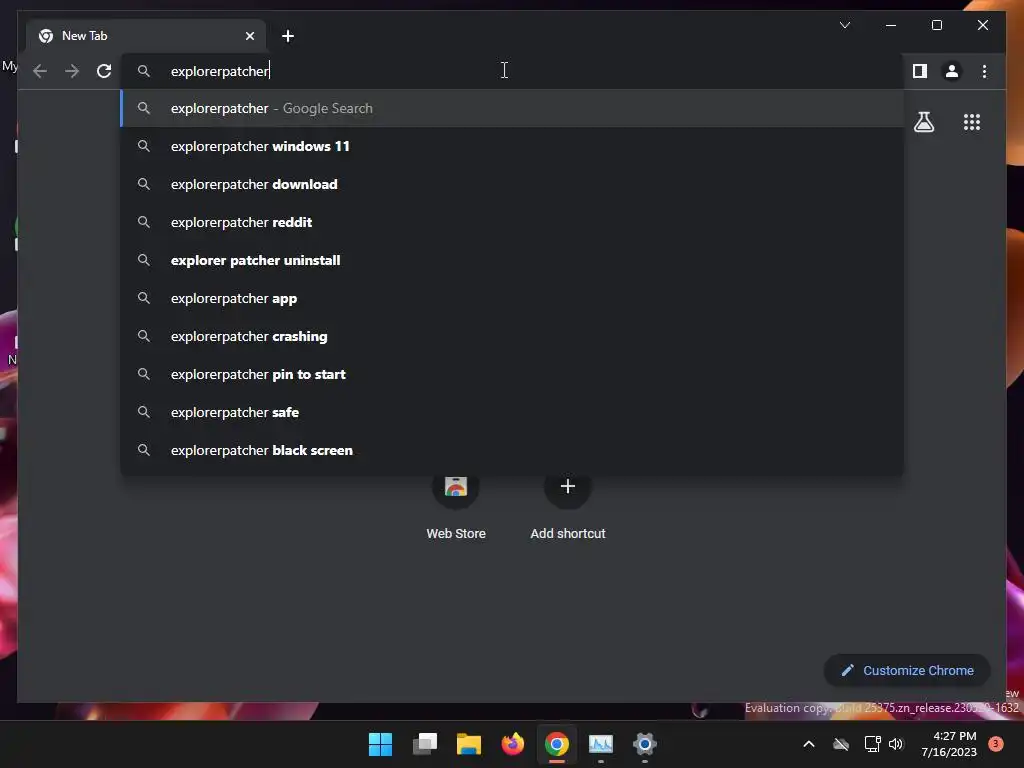Close the New Tab tab

pos(249,36)
